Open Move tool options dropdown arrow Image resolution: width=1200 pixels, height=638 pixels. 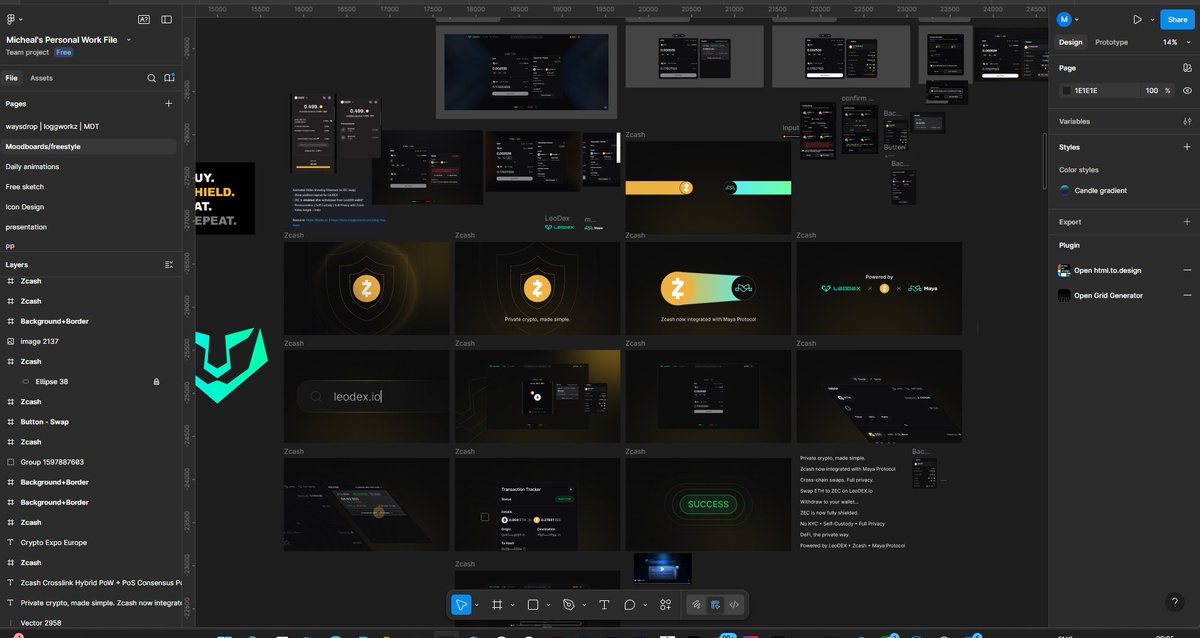pos(476,605)
